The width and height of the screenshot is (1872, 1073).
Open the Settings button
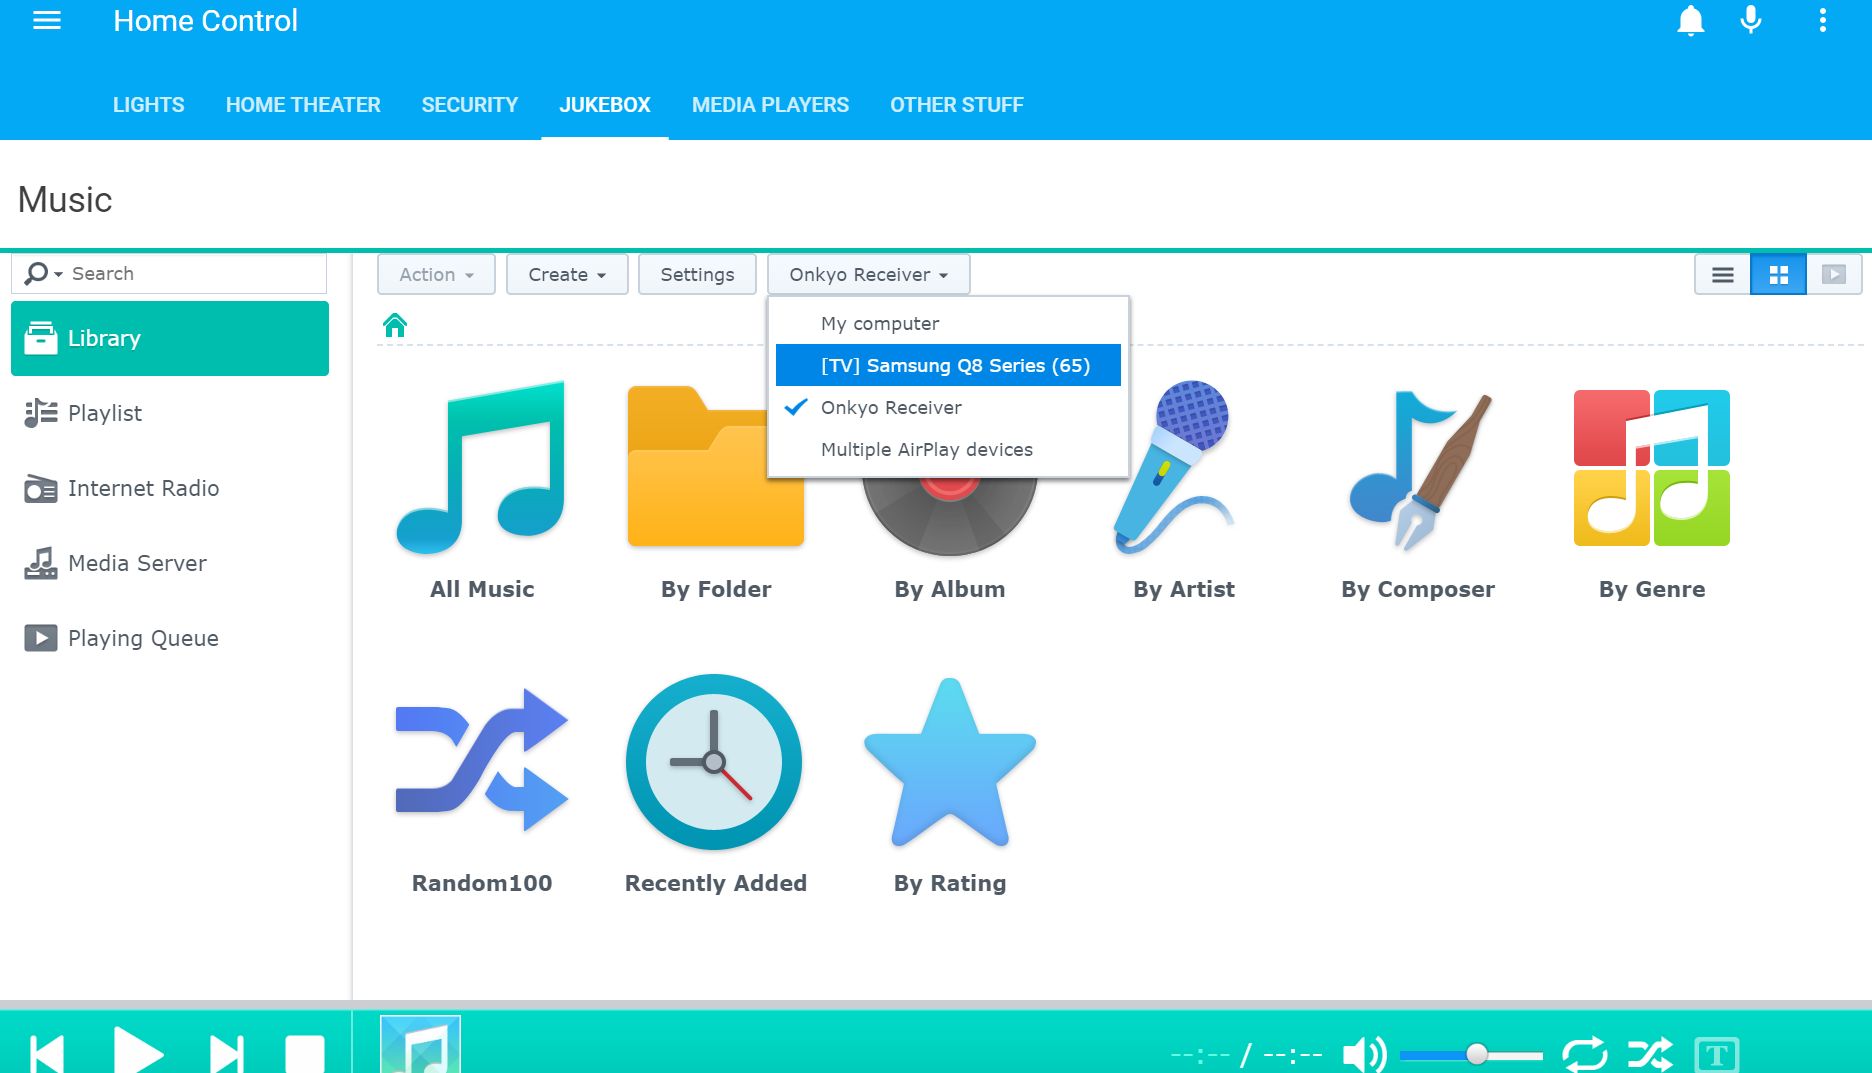coord(697,275)
